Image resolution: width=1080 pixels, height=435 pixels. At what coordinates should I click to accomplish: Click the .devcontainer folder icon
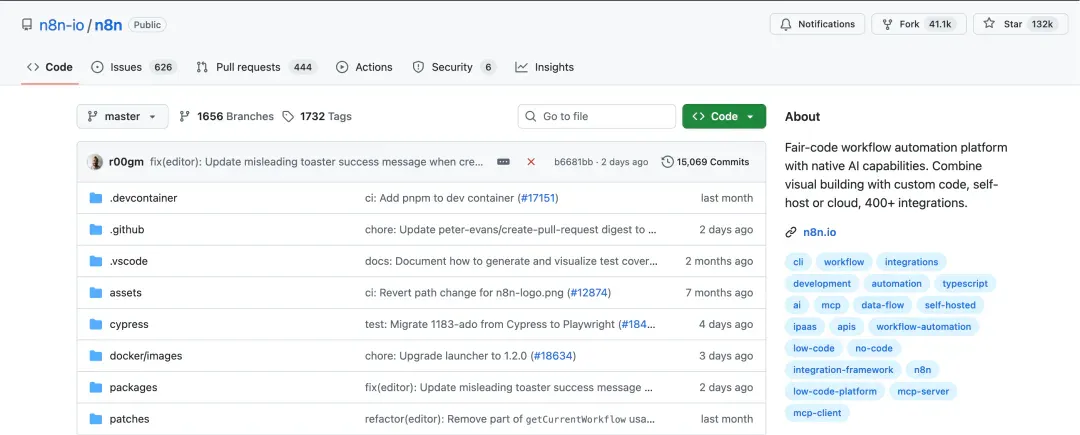click(x=96, y=198)
